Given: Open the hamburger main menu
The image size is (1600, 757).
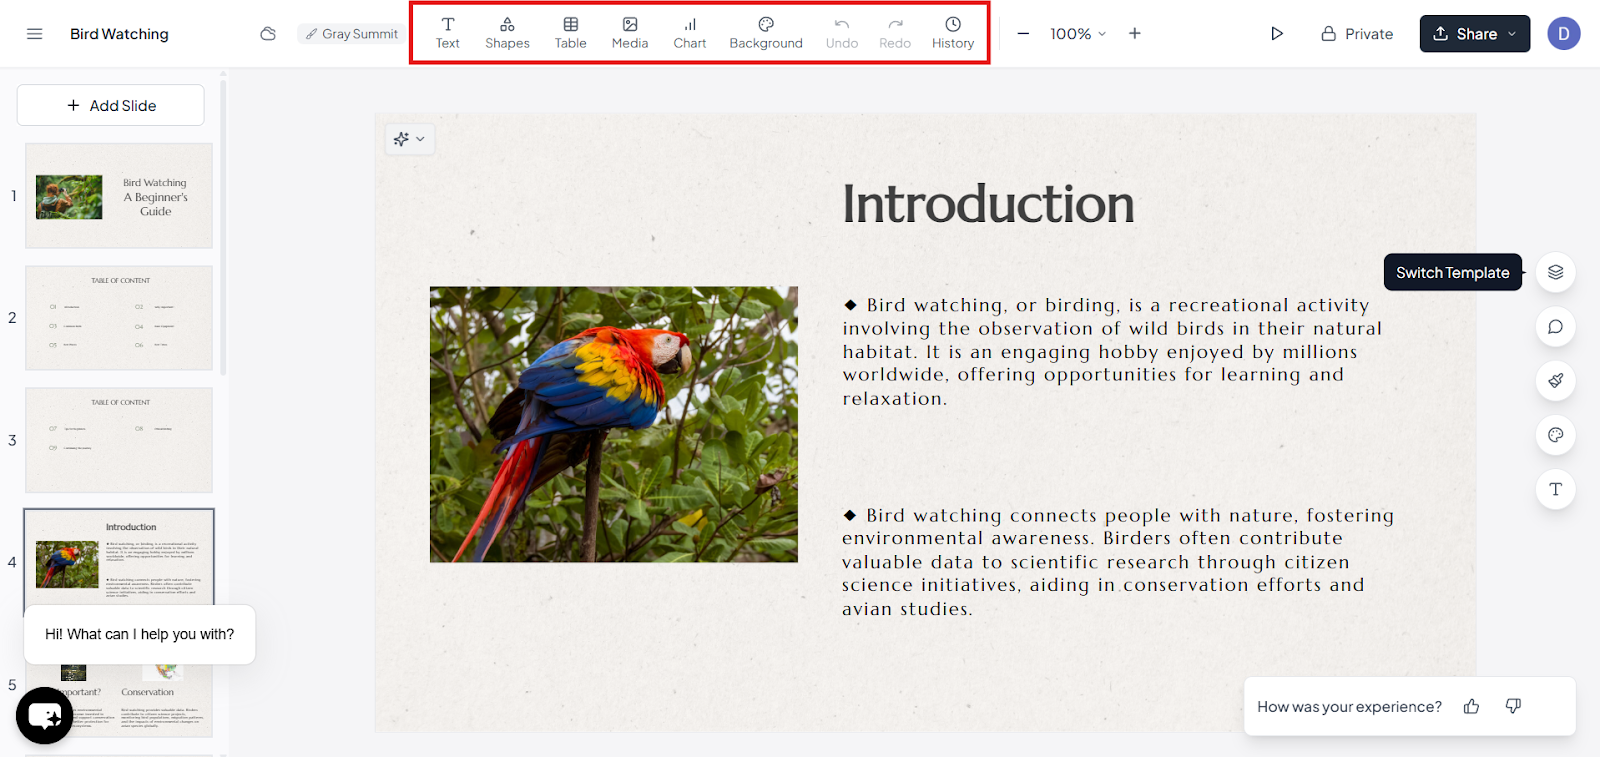Looking at the screenshot, I should tap(34, 34).
